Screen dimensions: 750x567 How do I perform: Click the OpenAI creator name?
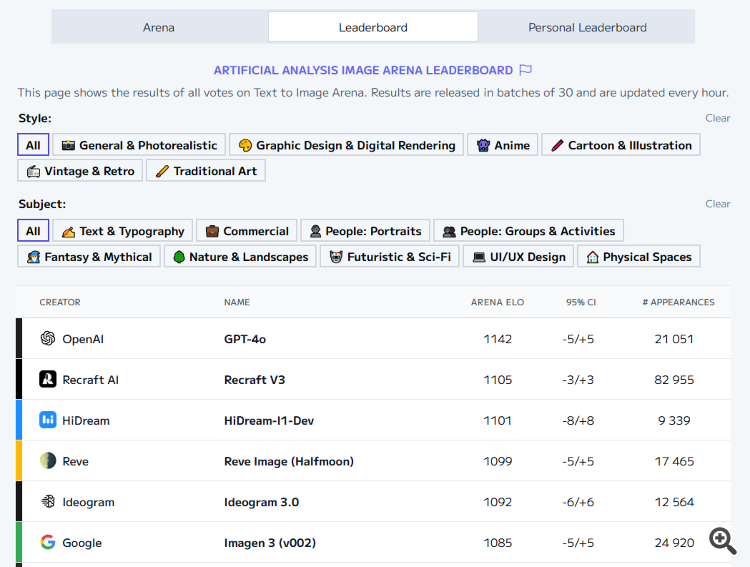click(83, 339)
